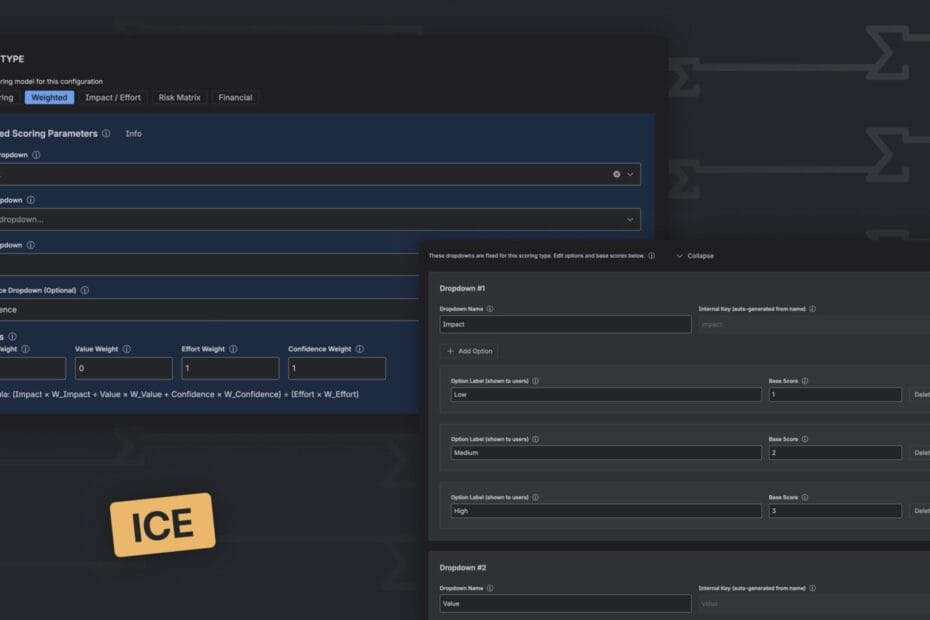The image size is (930, 620).
Task: Click info icon beside Low option's Base Score
Action: (x=804, y=381)
